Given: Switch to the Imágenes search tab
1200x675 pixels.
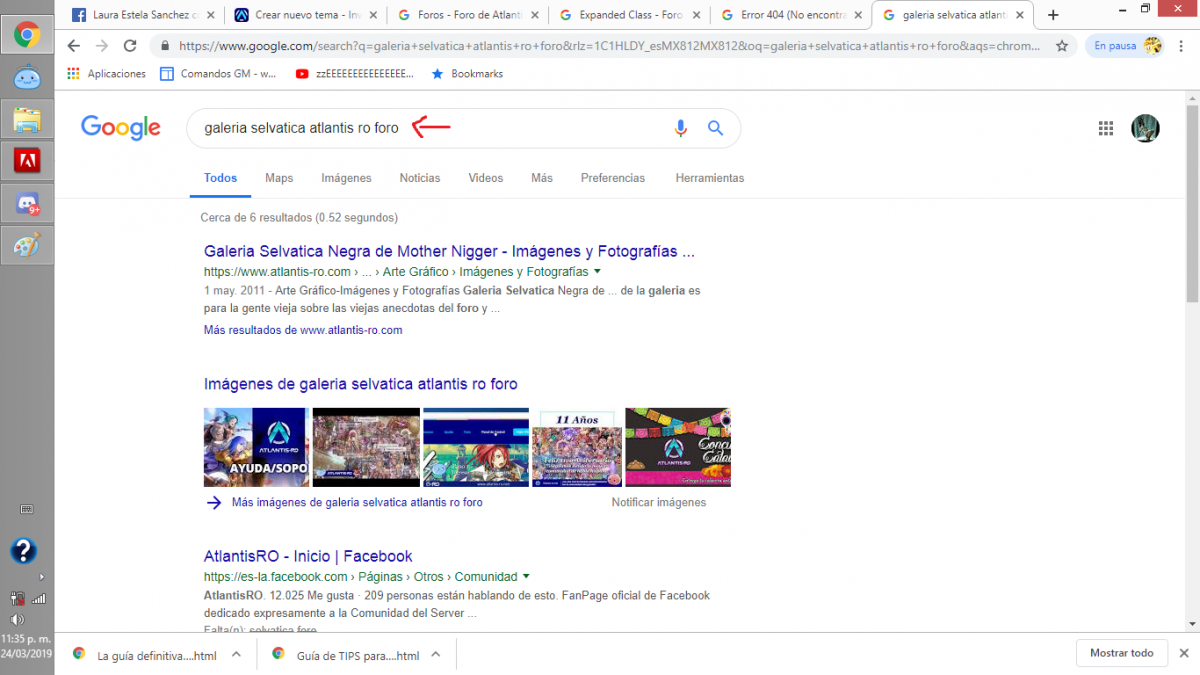Looking at the screenshot, I should pos(346,178).
